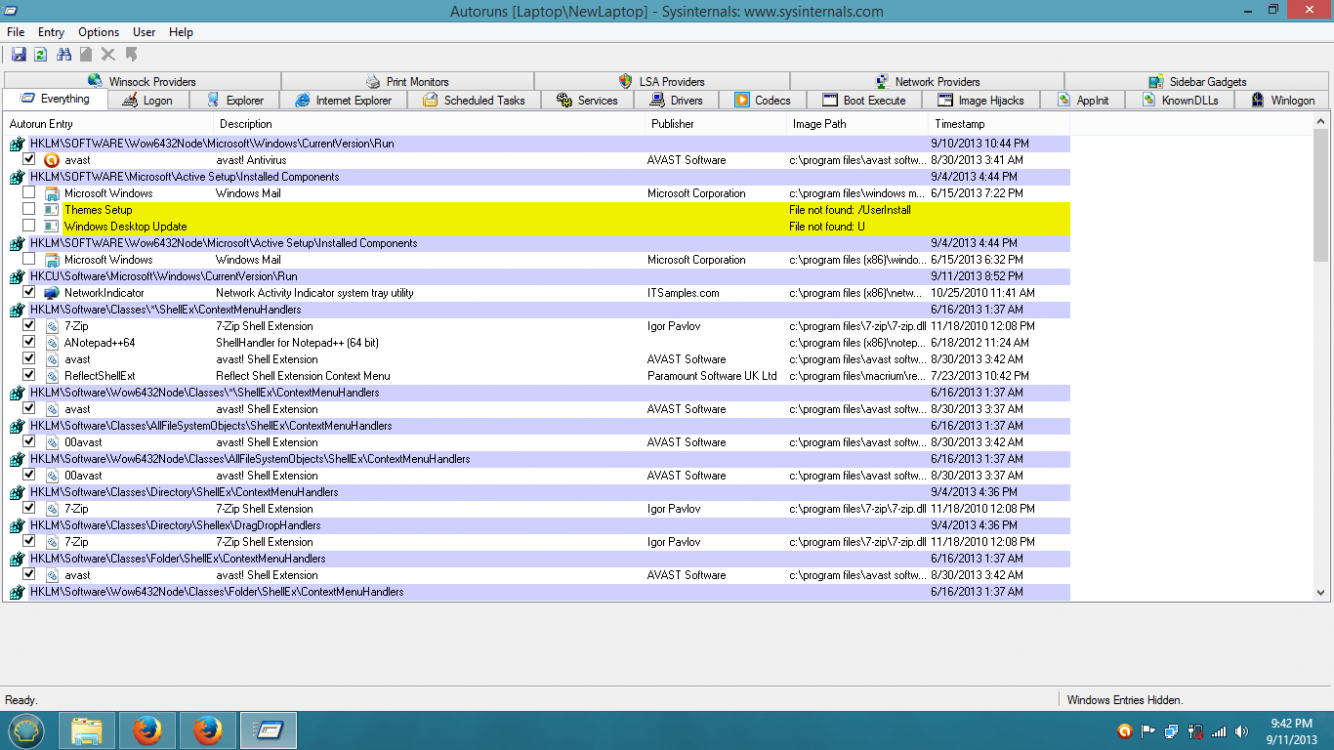Click the avast tray icon

(x=1124, y=731)
